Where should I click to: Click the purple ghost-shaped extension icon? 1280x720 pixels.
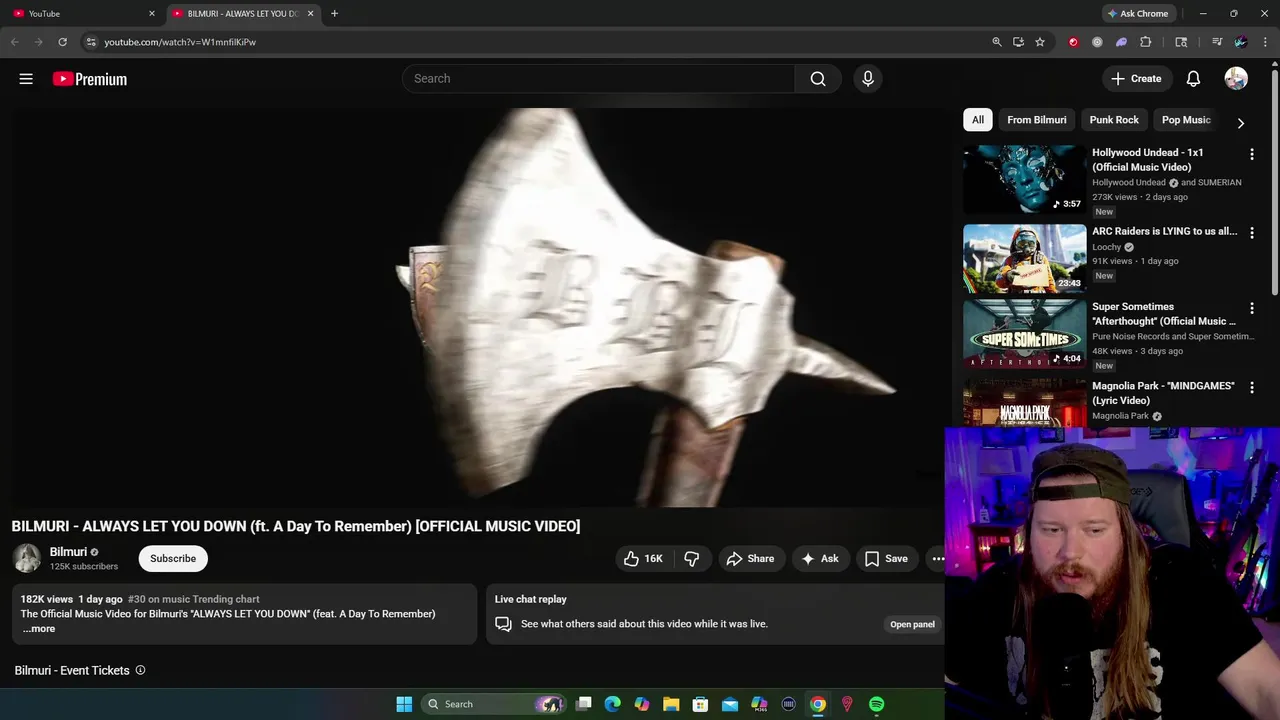pos(1121,42)
